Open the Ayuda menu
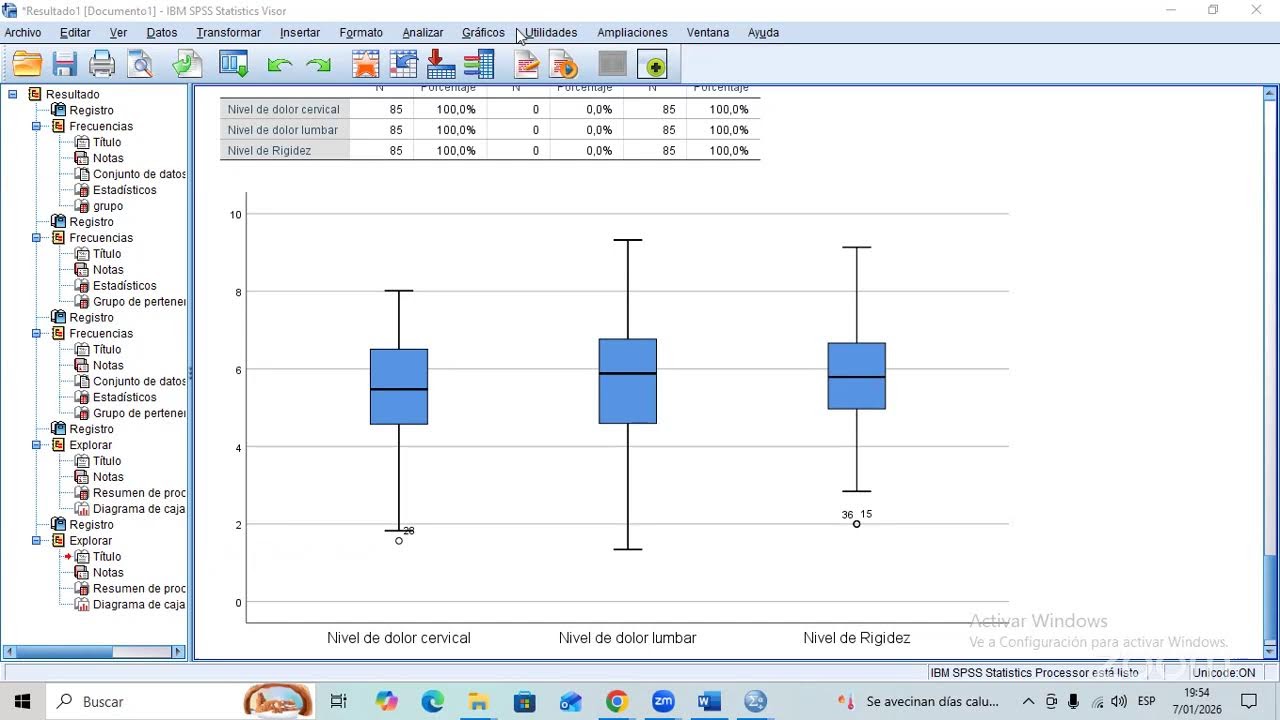The height and width of the screenshot is (720, 1280). [763, 33]
